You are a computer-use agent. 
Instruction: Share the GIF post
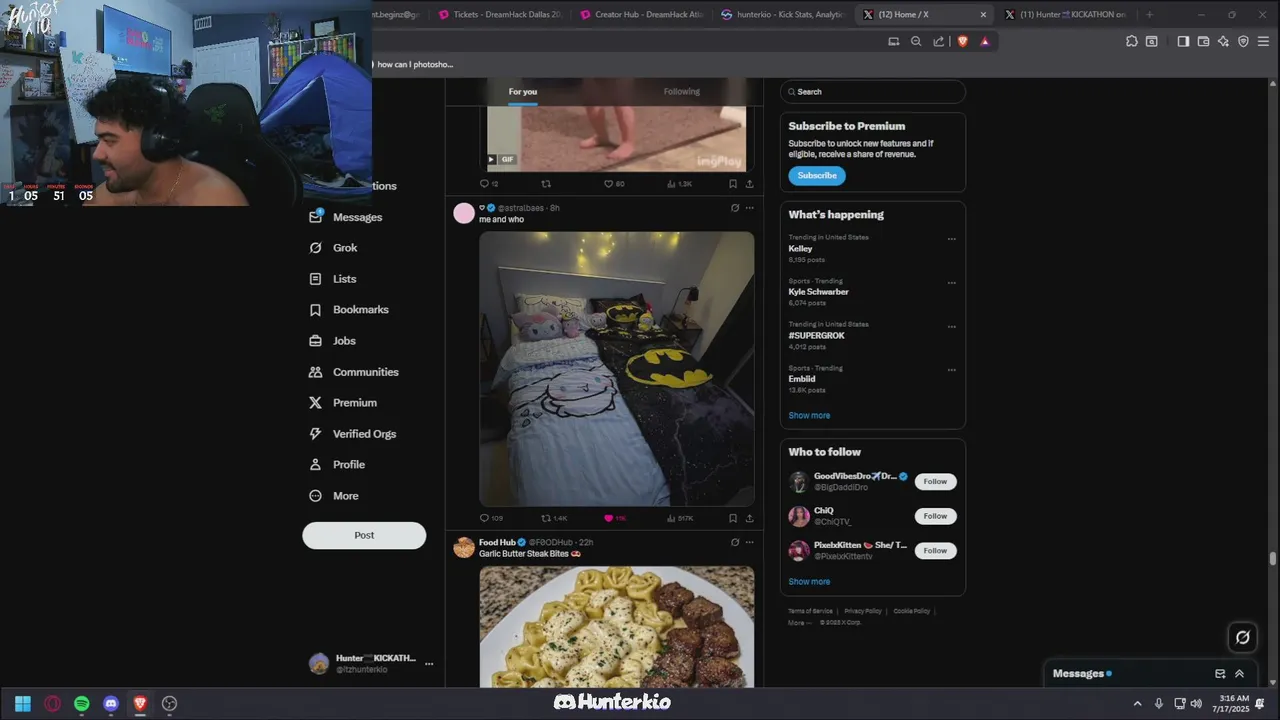click(x=749, y=184)
